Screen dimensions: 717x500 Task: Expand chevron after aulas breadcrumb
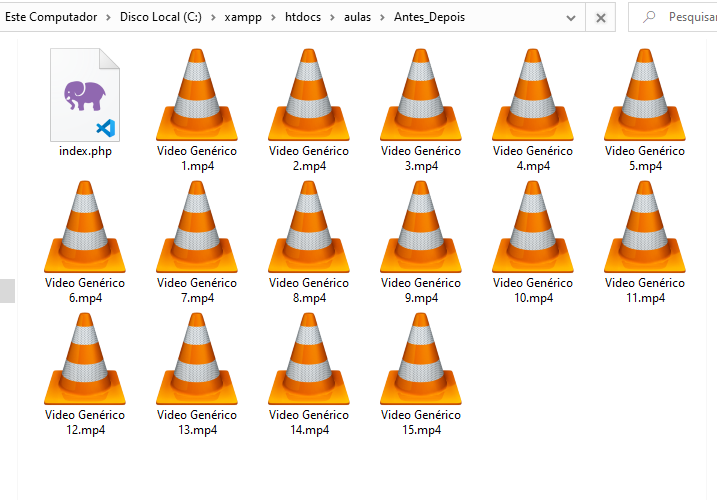[382, 17]
